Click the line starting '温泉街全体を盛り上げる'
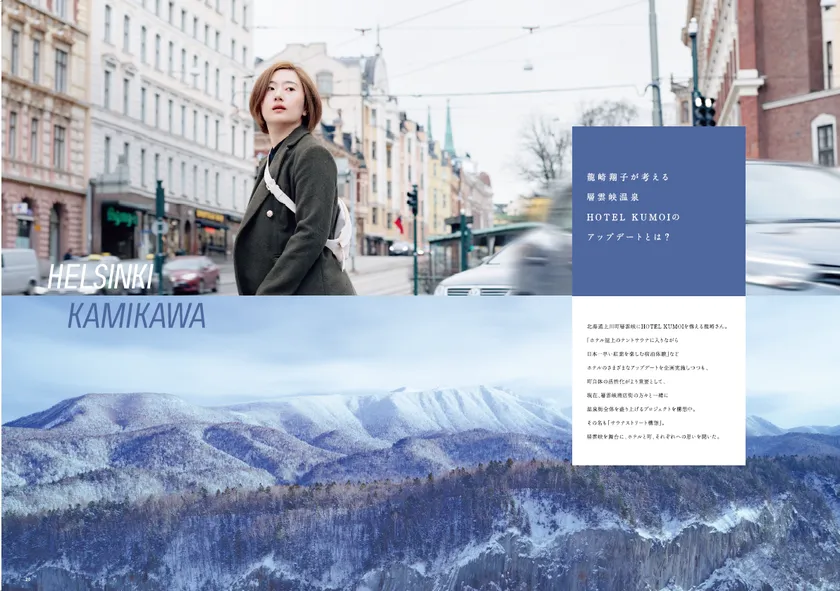 pos(641,409)
